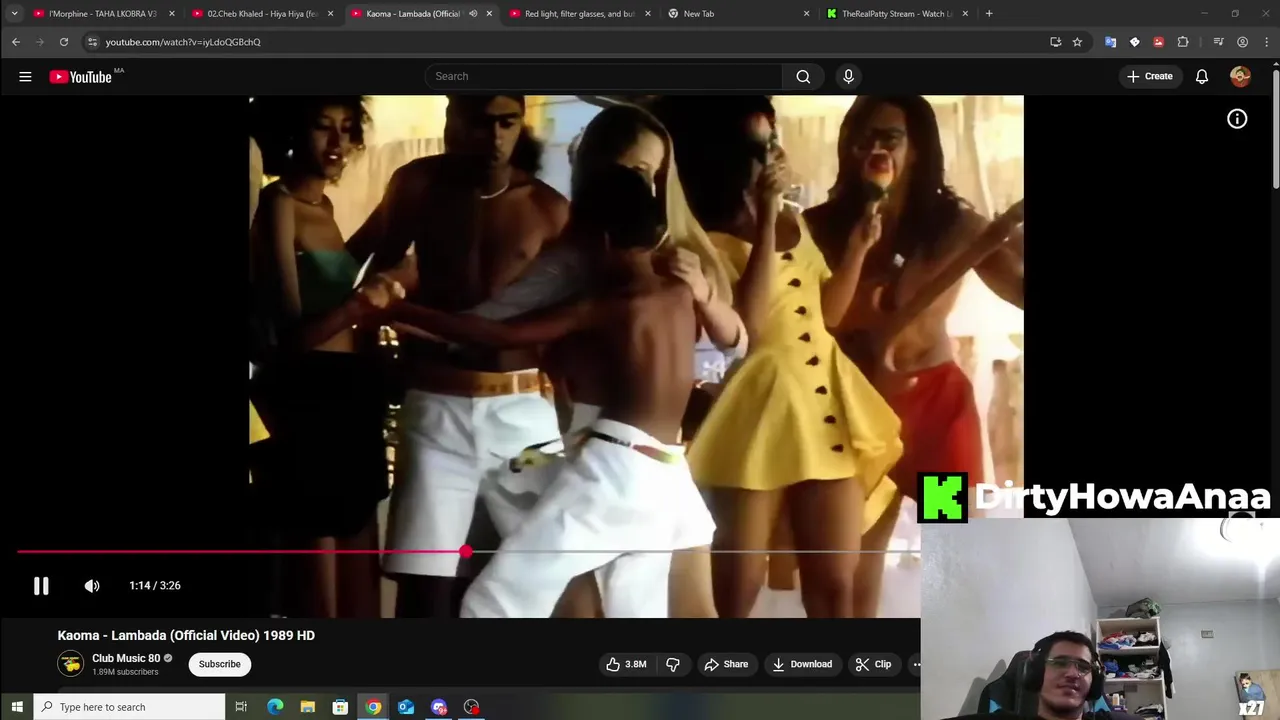The width and height of the screenshot is (1280, 720).
Task: Focus the YouTube search field
Action: [x=604, y=76]
